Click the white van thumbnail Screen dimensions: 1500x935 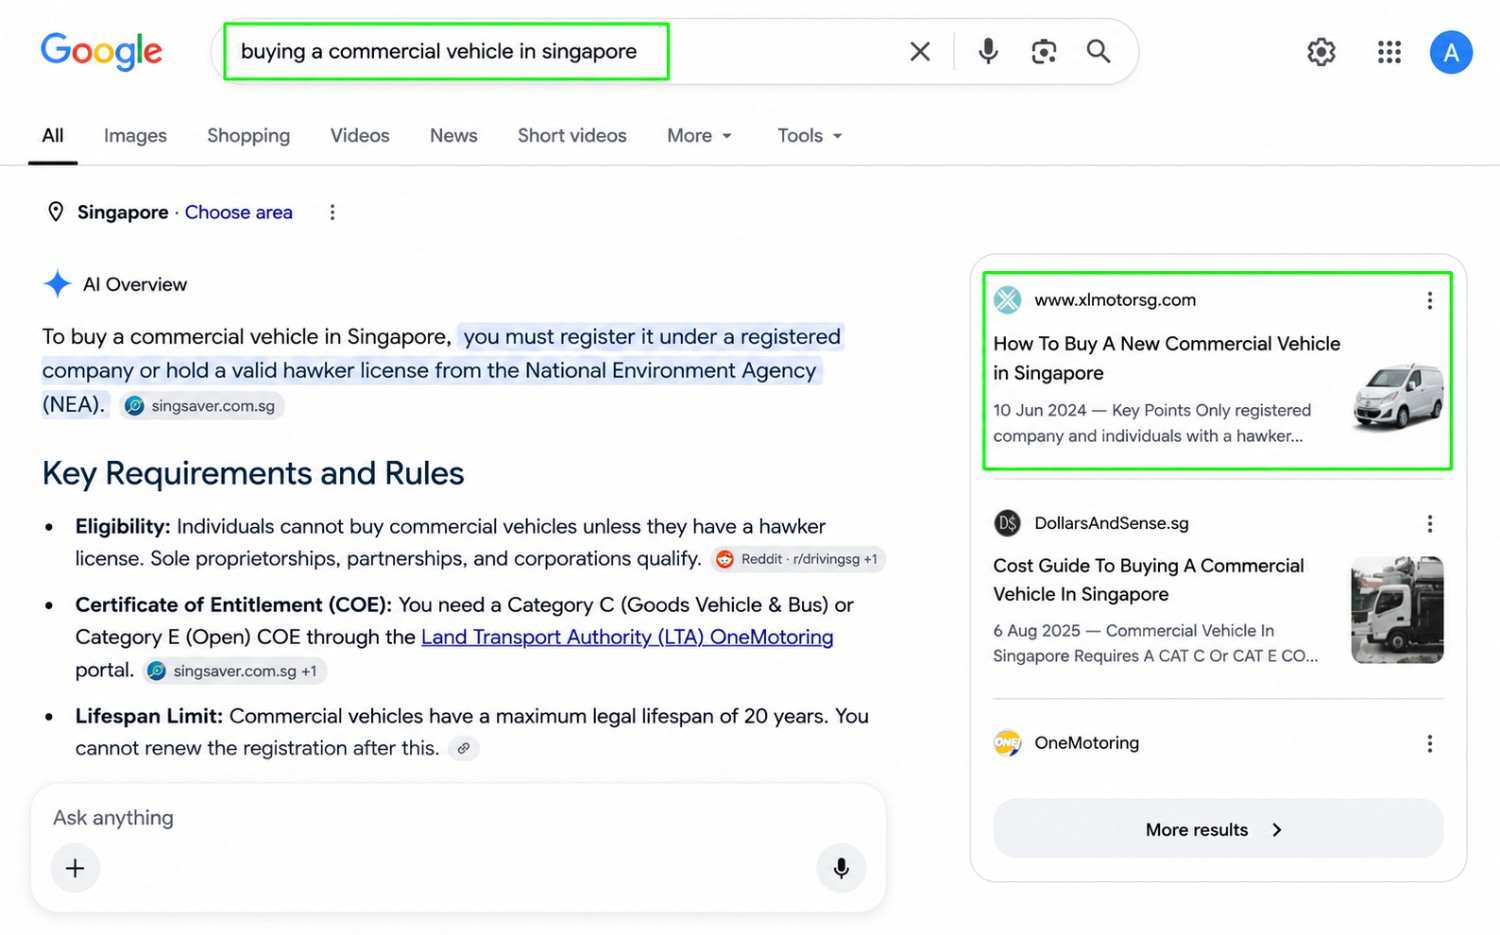(1398, 397)
